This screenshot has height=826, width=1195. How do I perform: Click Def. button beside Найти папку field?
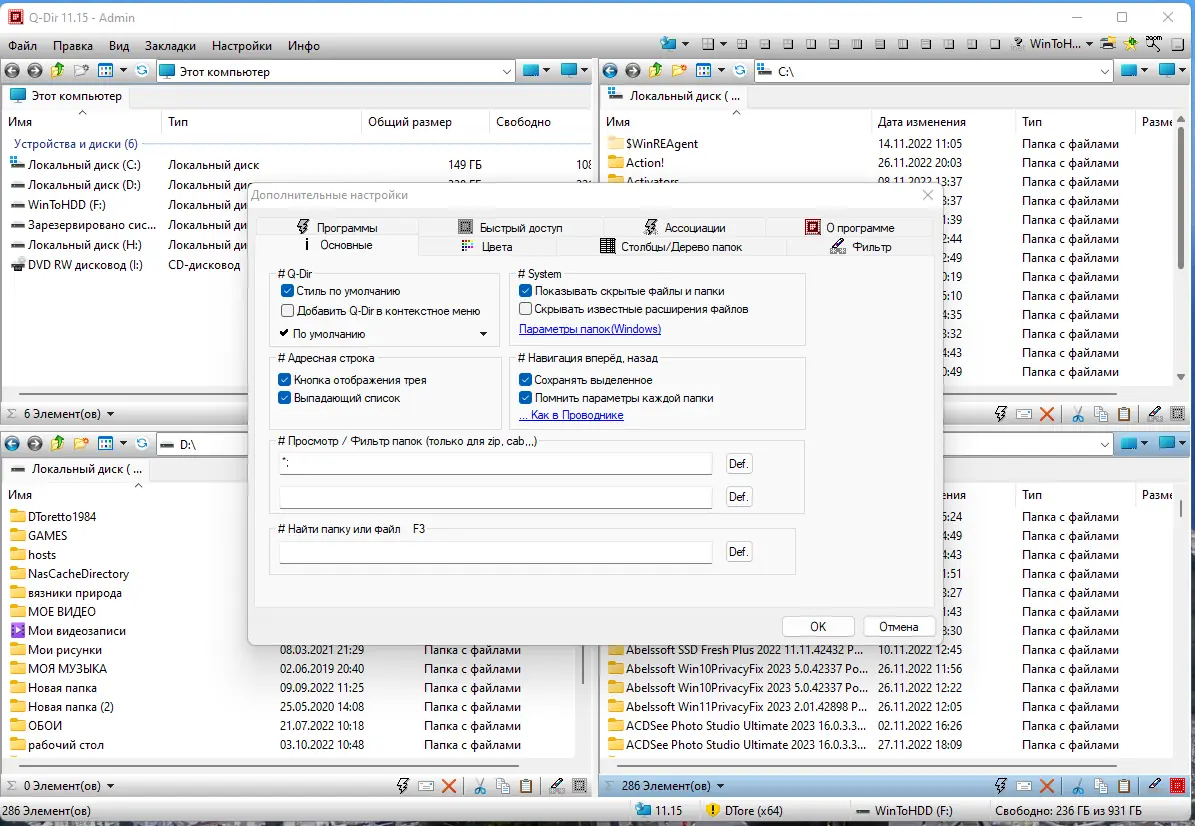[738, 552]
